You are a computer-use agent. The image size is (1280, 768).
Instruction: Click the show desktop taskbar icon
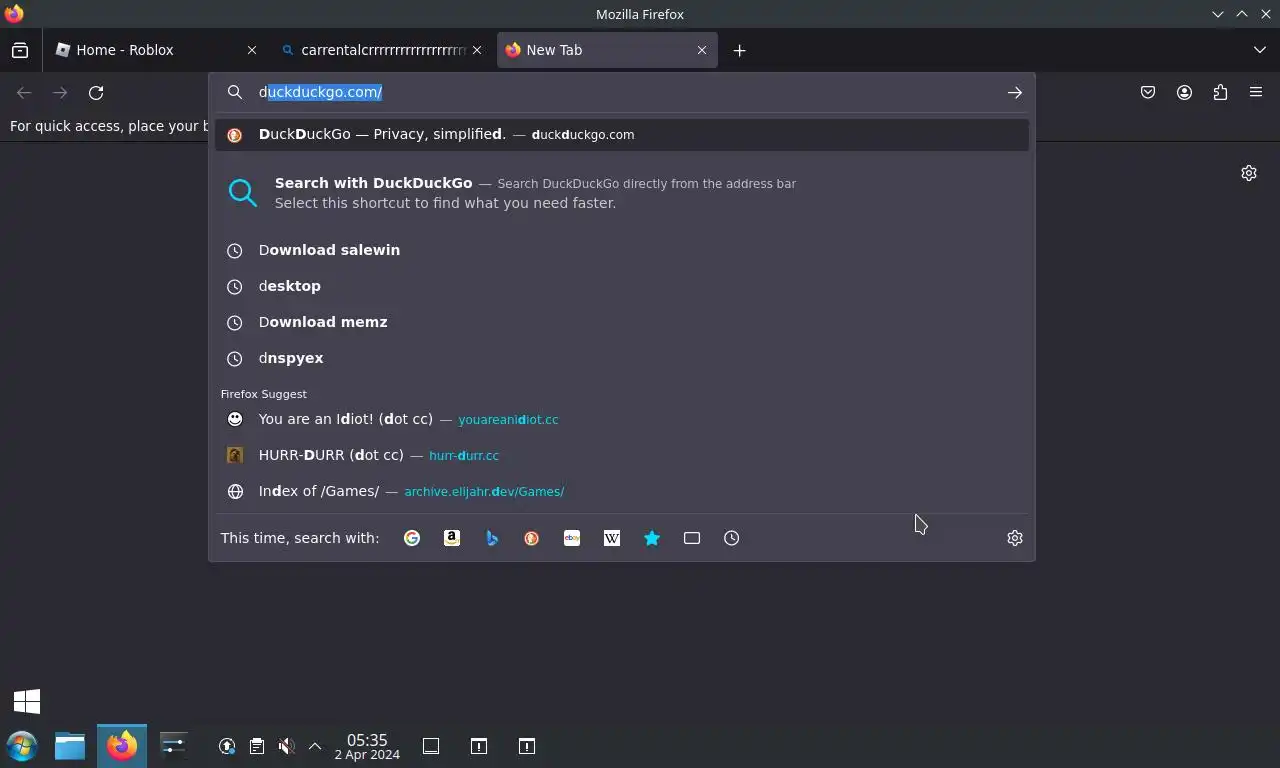coord(431,746)
